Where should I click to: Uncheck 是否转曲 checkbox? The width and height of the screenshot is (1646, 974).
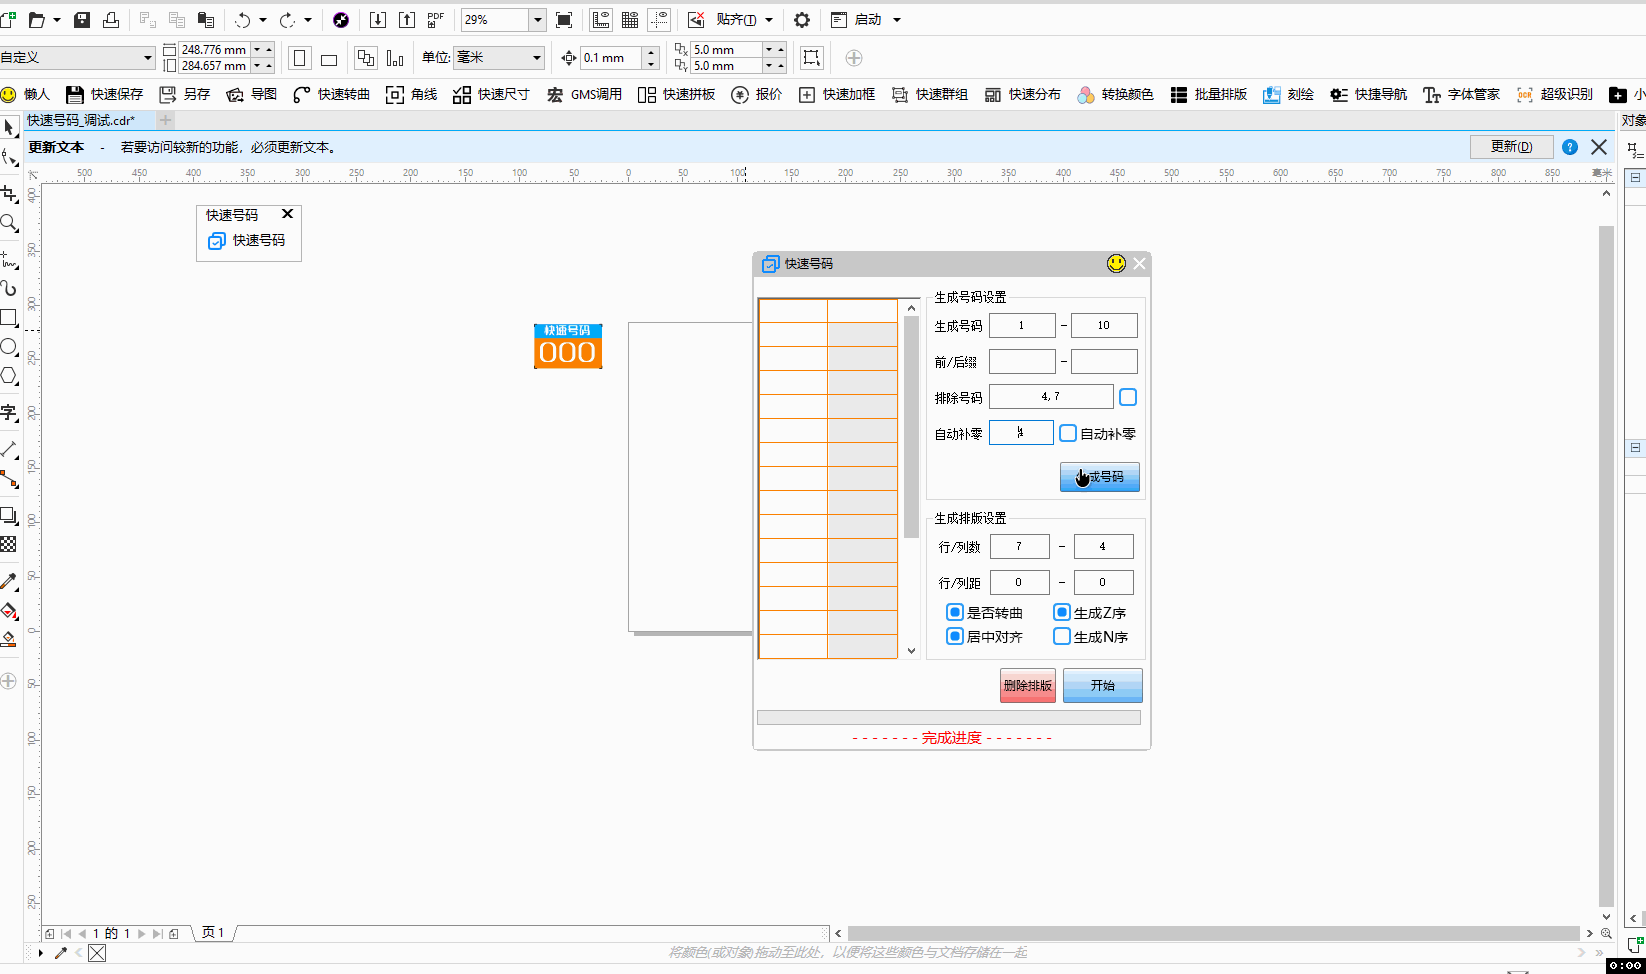pos(955,612)
